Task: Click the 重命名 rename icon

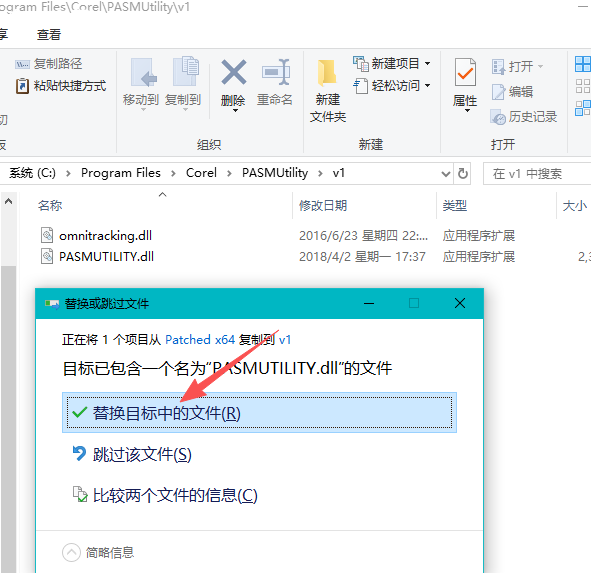Action: coord(276,72)
